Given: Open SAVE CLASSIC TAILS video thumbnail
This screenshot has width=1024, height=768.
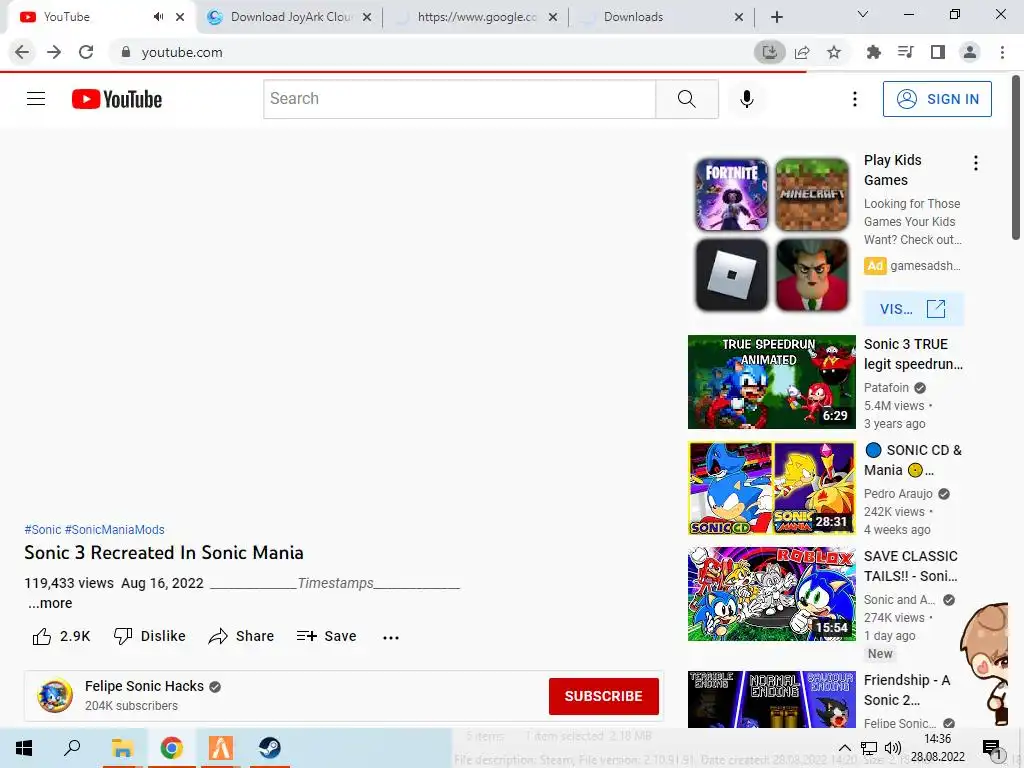Looking at the screenshot, I should coord(771,594).
